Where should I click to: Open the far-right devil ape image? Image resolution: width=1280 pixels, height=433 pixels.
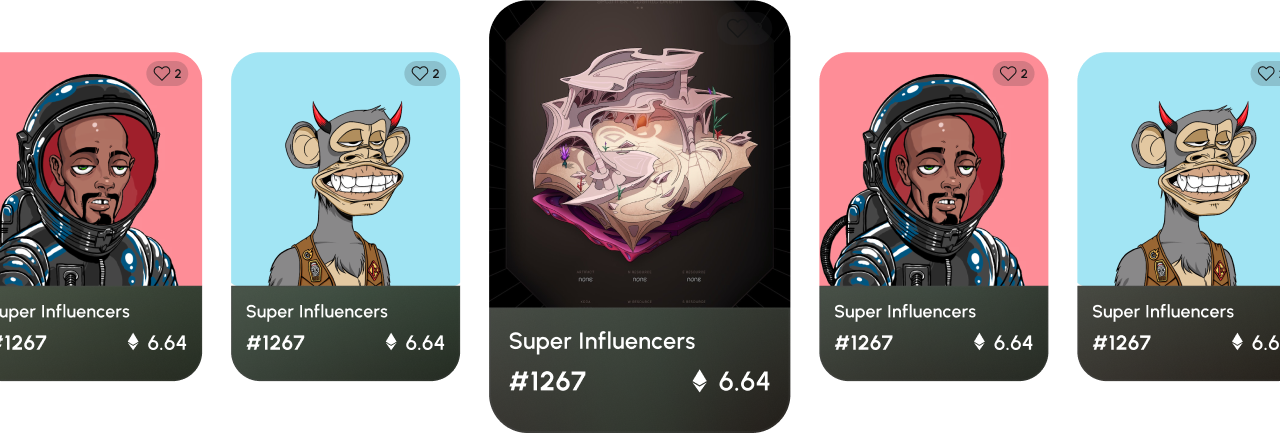(x=1178, y=169)
